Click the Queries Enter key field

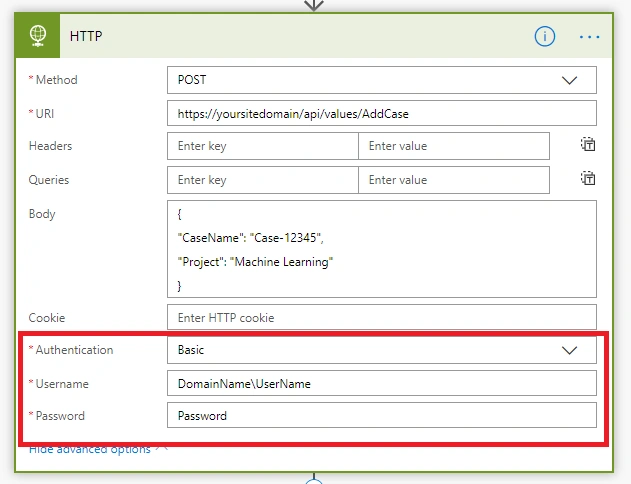click(x=263, y=180)
